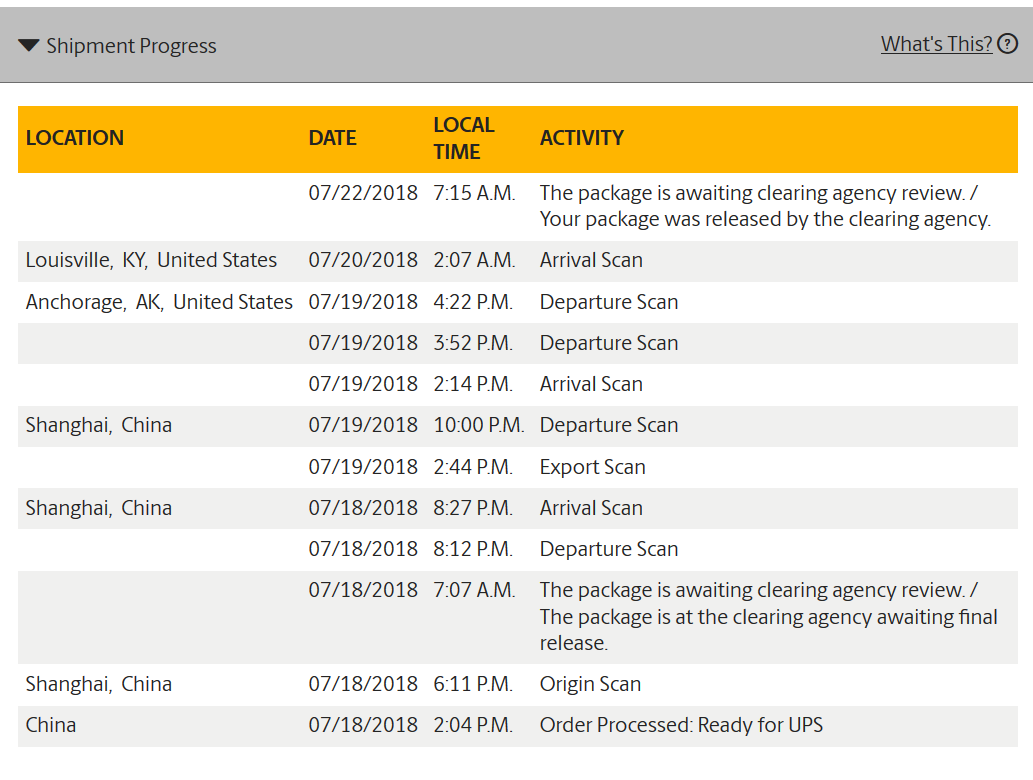Collapse the Shipment Progress triangle
This screenshot has width=1033, height=780.
(29, 45)
